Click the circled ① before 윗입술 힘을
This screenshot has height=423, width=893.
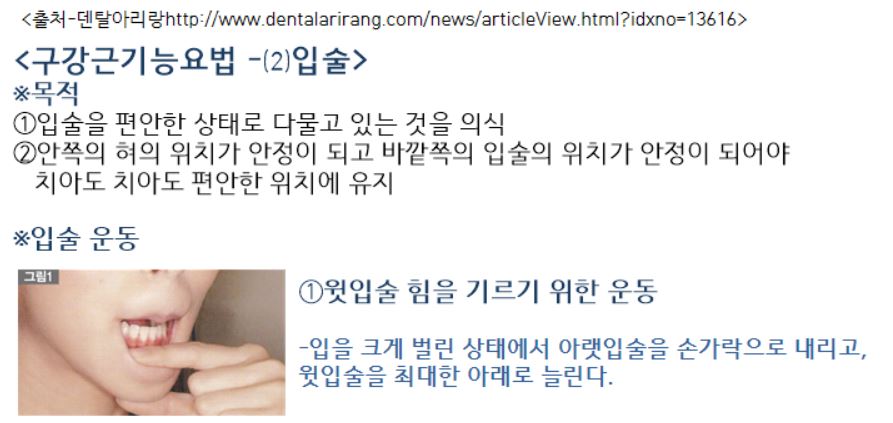[x=310, y=292]
